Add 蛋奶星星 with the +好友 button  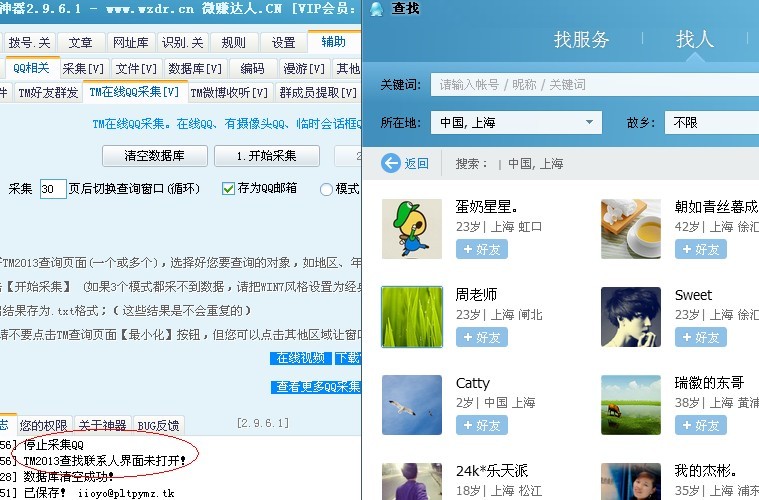pos(482,249)
